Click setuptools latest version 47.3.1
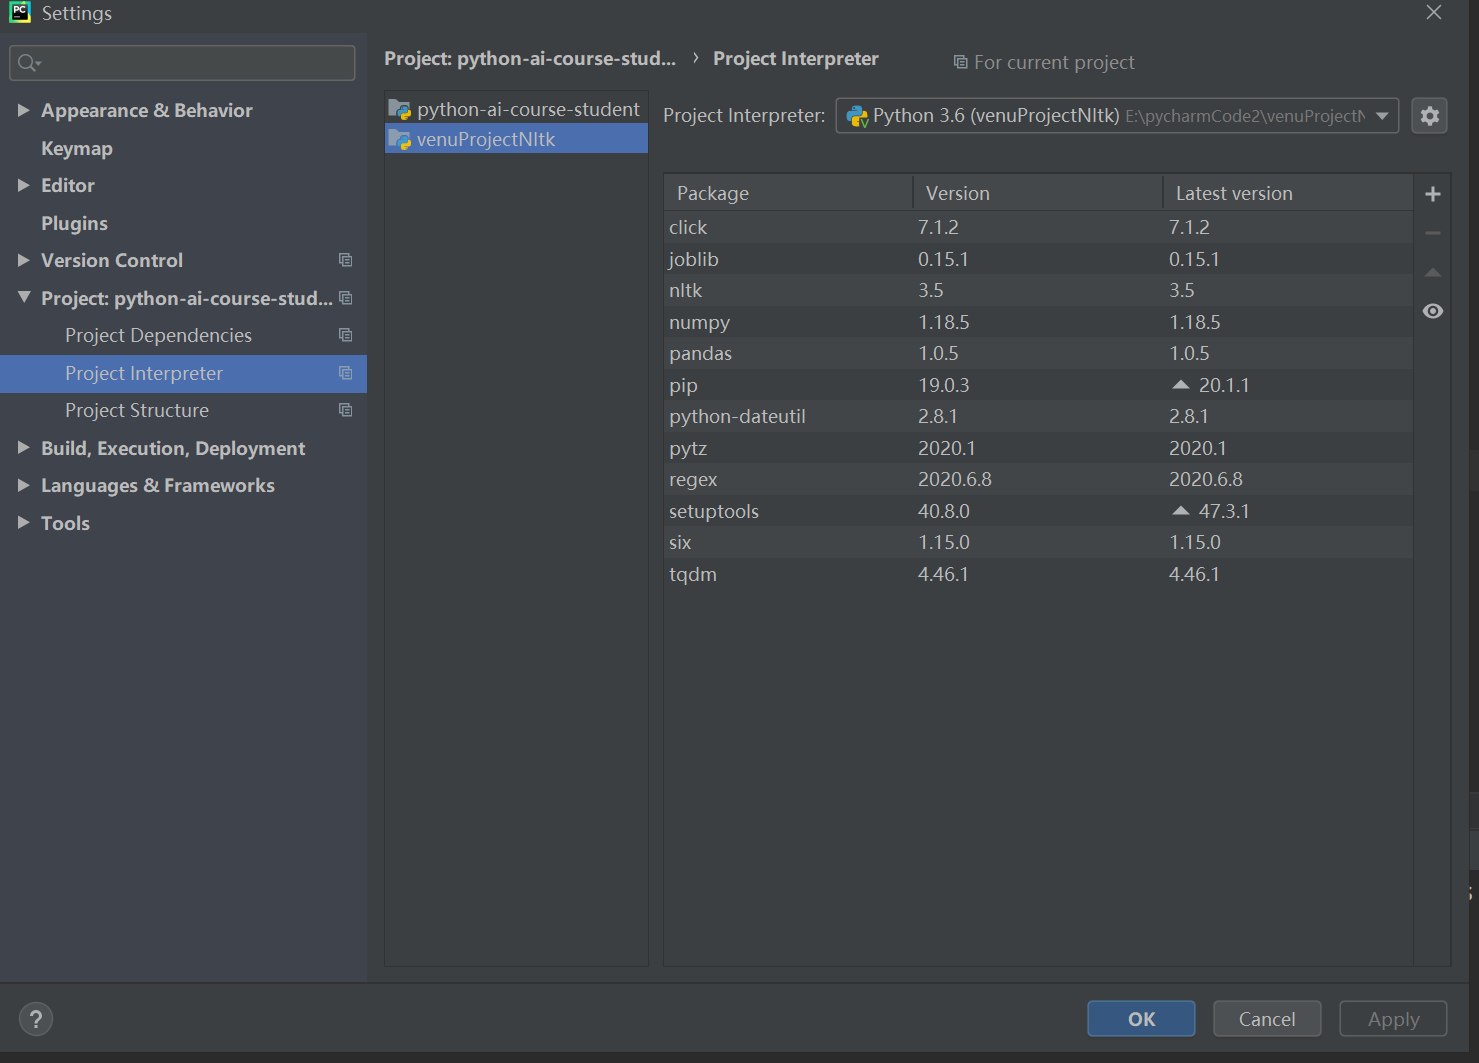Image resolution: width=1479 pixels, height=1063 pixels. click(1224, 511)
